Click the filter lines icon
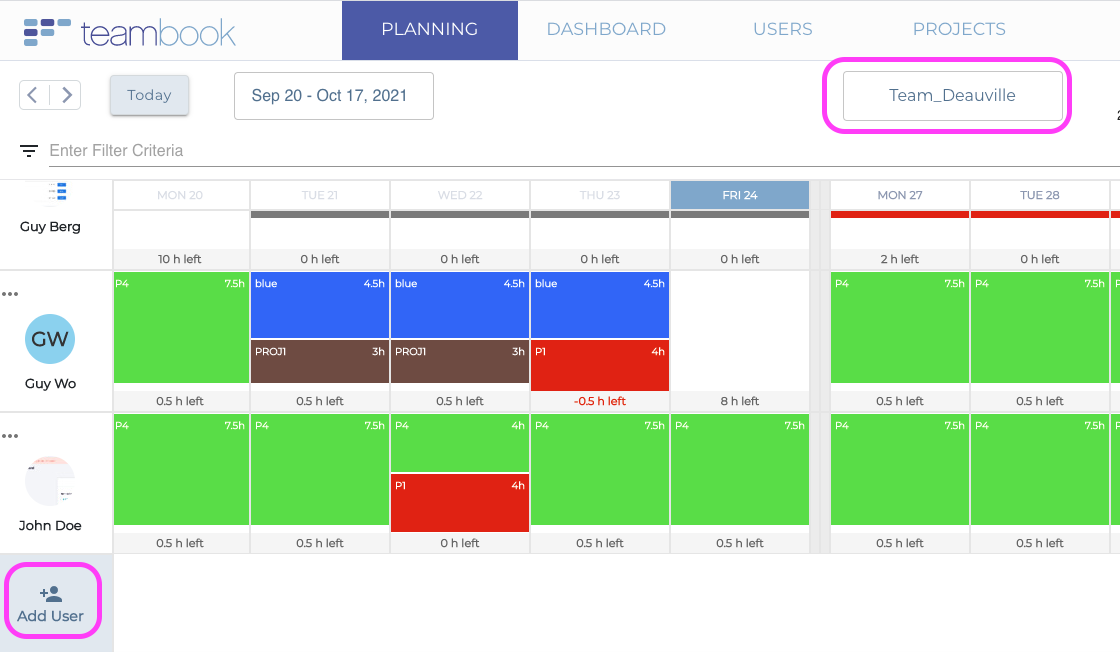This screenshot has height=652, width=1120. click(29, 151)
